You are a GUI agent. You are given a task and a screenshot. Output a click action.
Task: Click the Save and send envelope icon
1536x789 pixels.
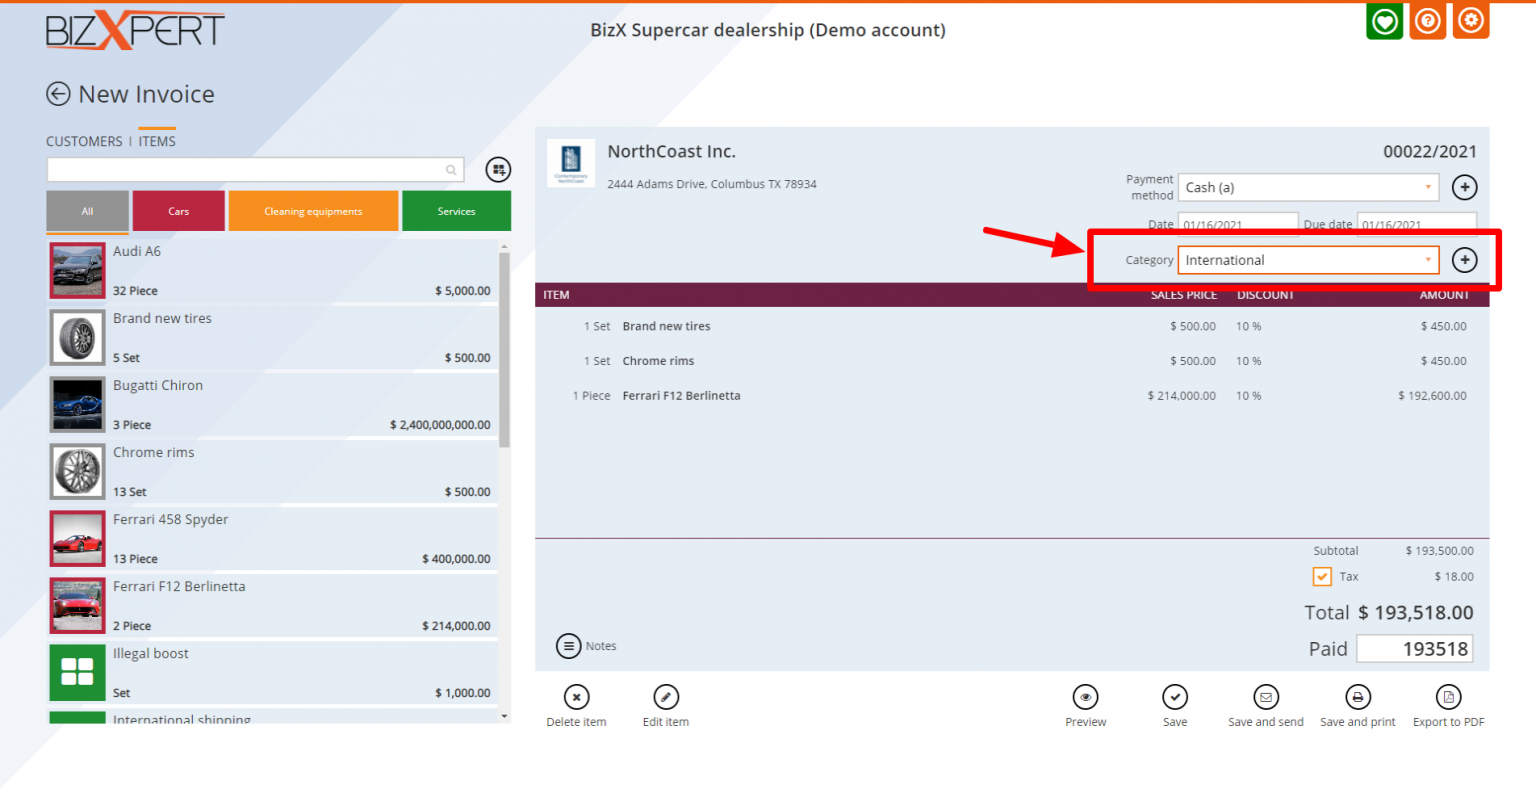click(x=1265, y=697)
